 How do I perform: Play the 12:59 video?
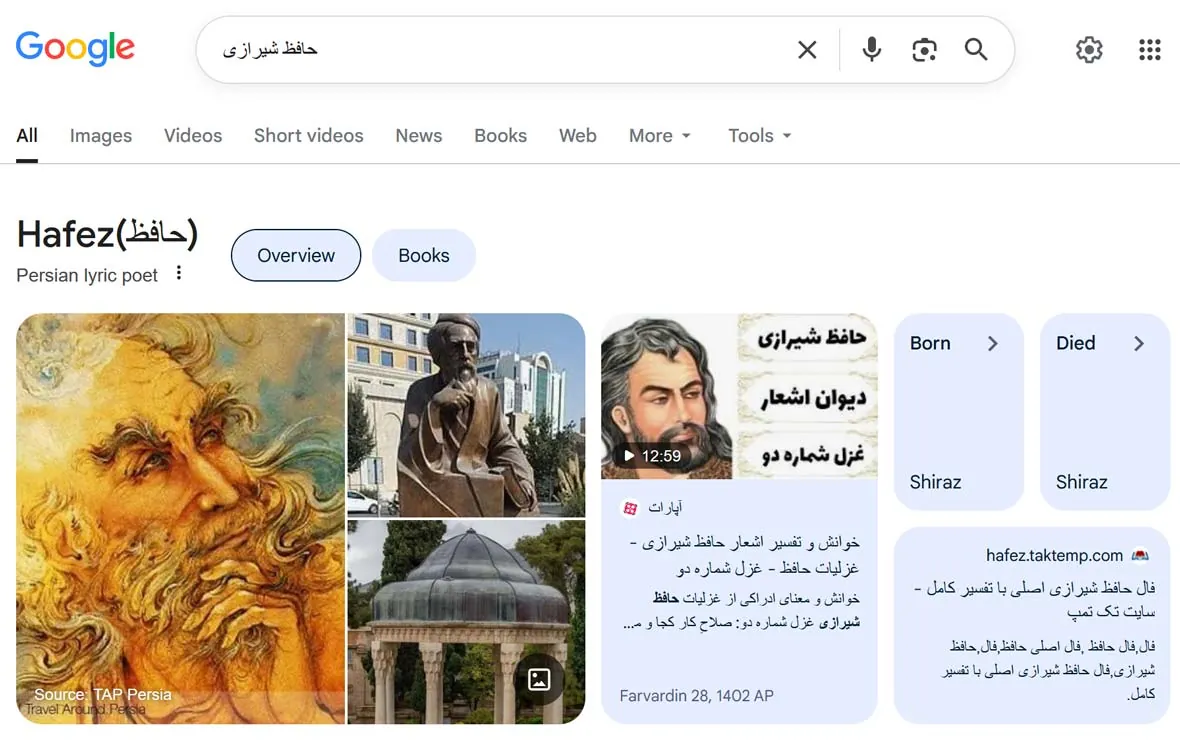(x=652, y=455)
